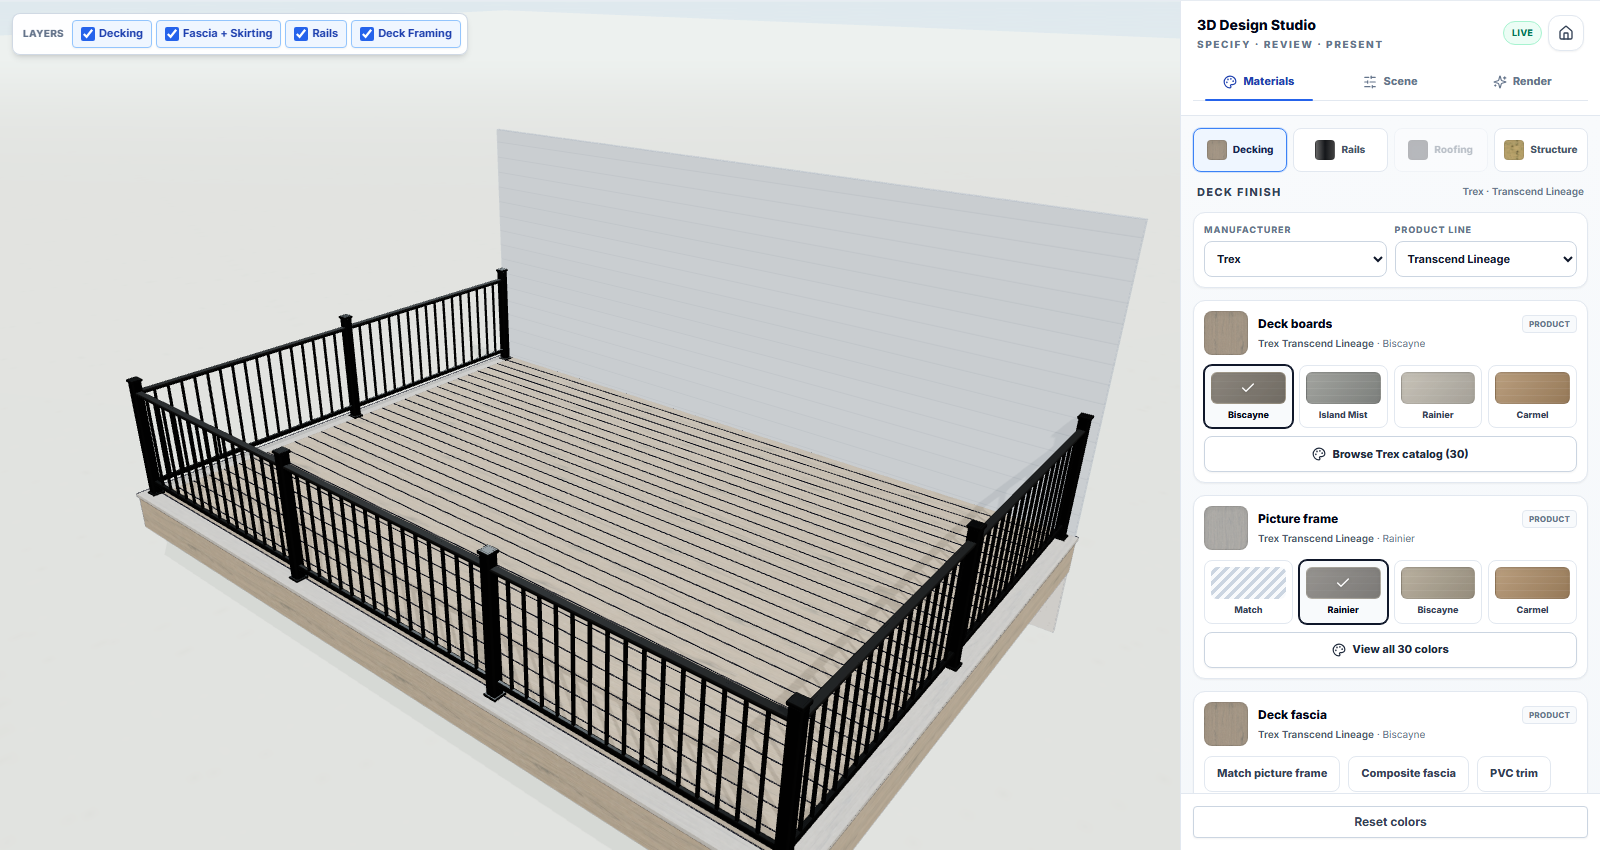Click the Decking category swatch icon
The width and height of the screenshot is (1600, 850).
(1217, 150)
